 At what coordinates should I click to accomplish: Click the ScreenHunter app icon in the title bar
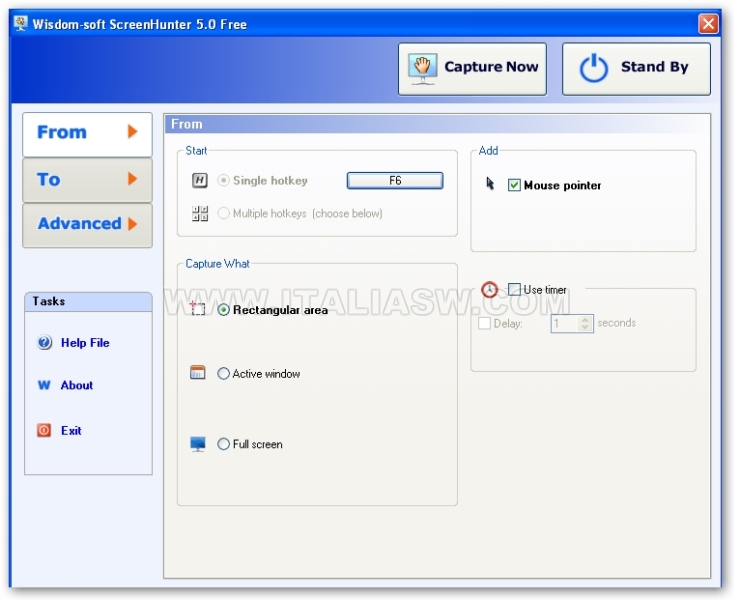[21, 23]
